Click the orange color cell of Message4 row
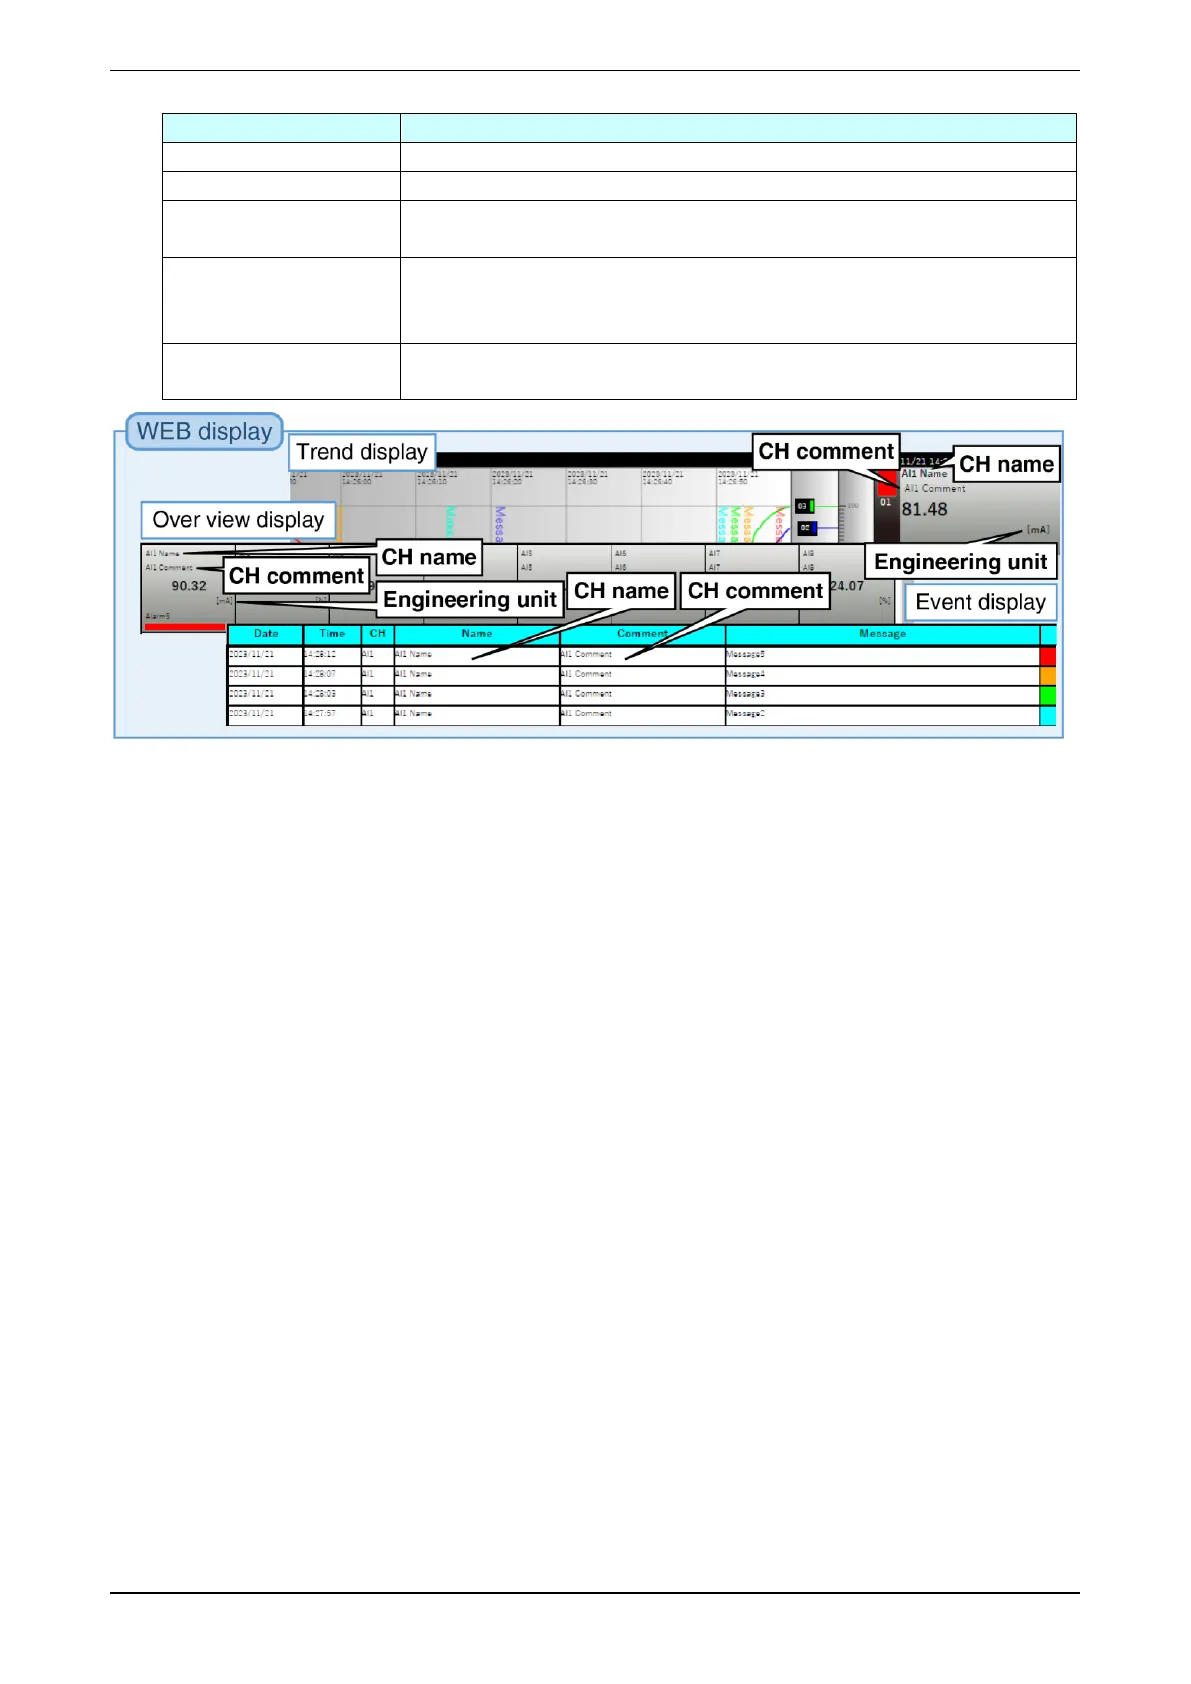This screenshot has width=1191, height=1684. [x=1048, y=676]
